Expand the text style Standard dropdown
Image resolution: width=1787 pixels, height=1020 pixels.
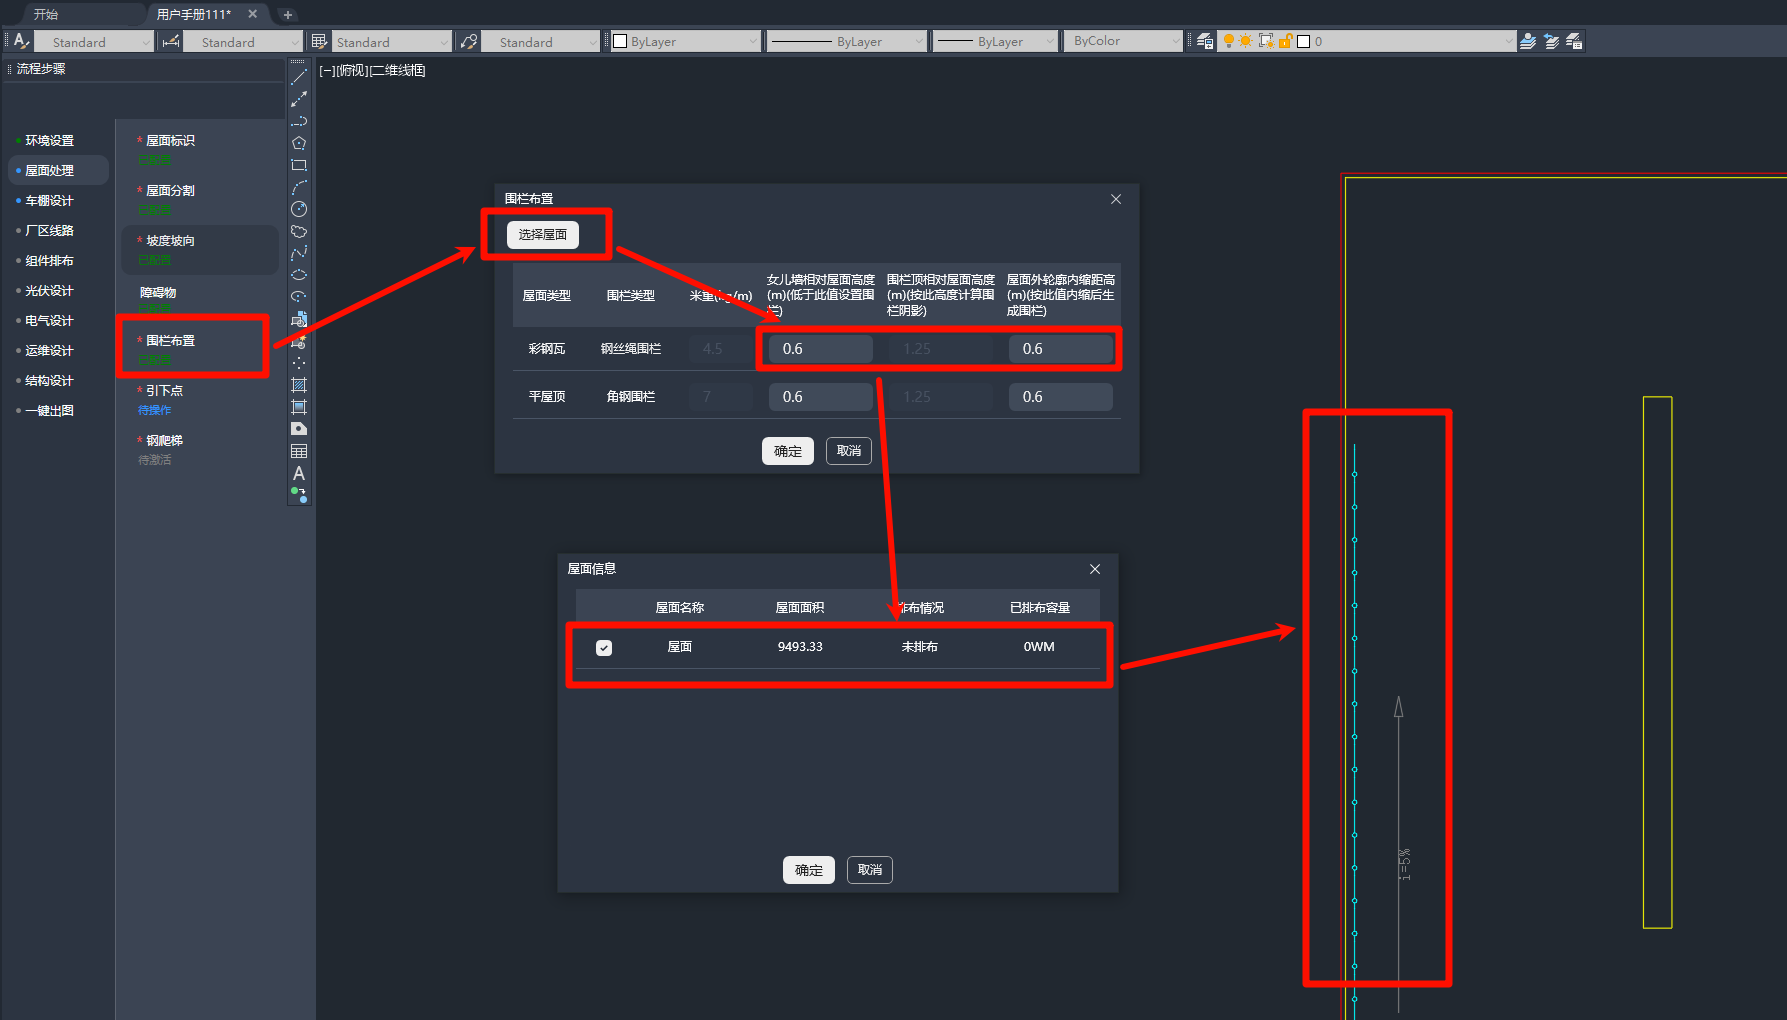tap(93, 42)
